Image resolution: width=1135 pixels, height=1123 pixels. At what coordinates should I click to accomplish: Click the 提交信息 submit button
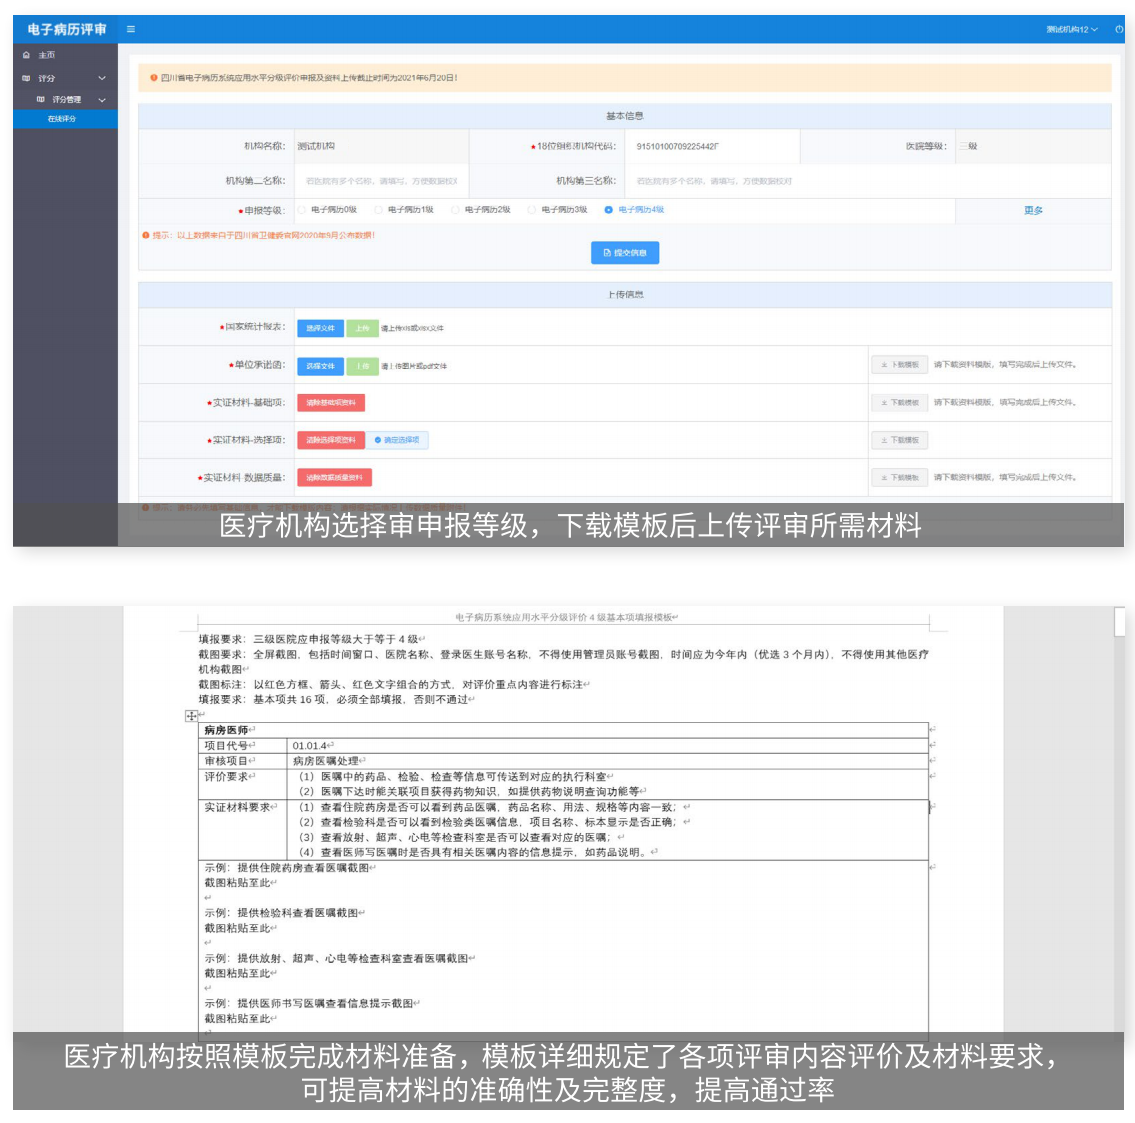[x=625, y=253]
